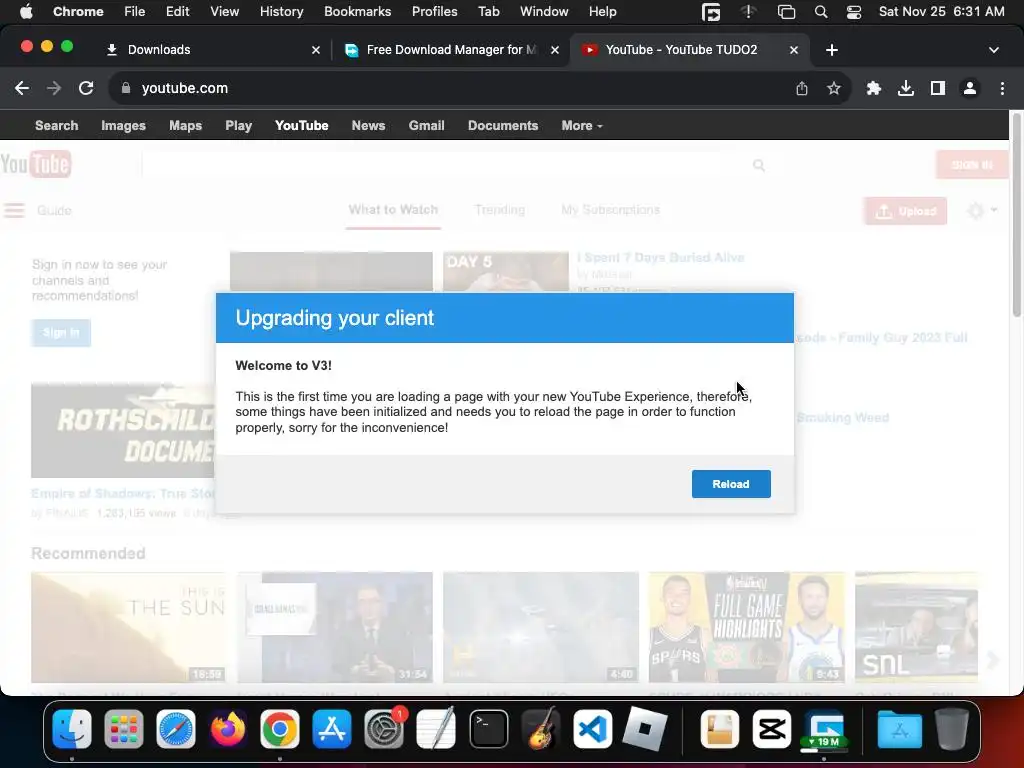
Task: Click the red Sign In button
Action: [972, 165]
